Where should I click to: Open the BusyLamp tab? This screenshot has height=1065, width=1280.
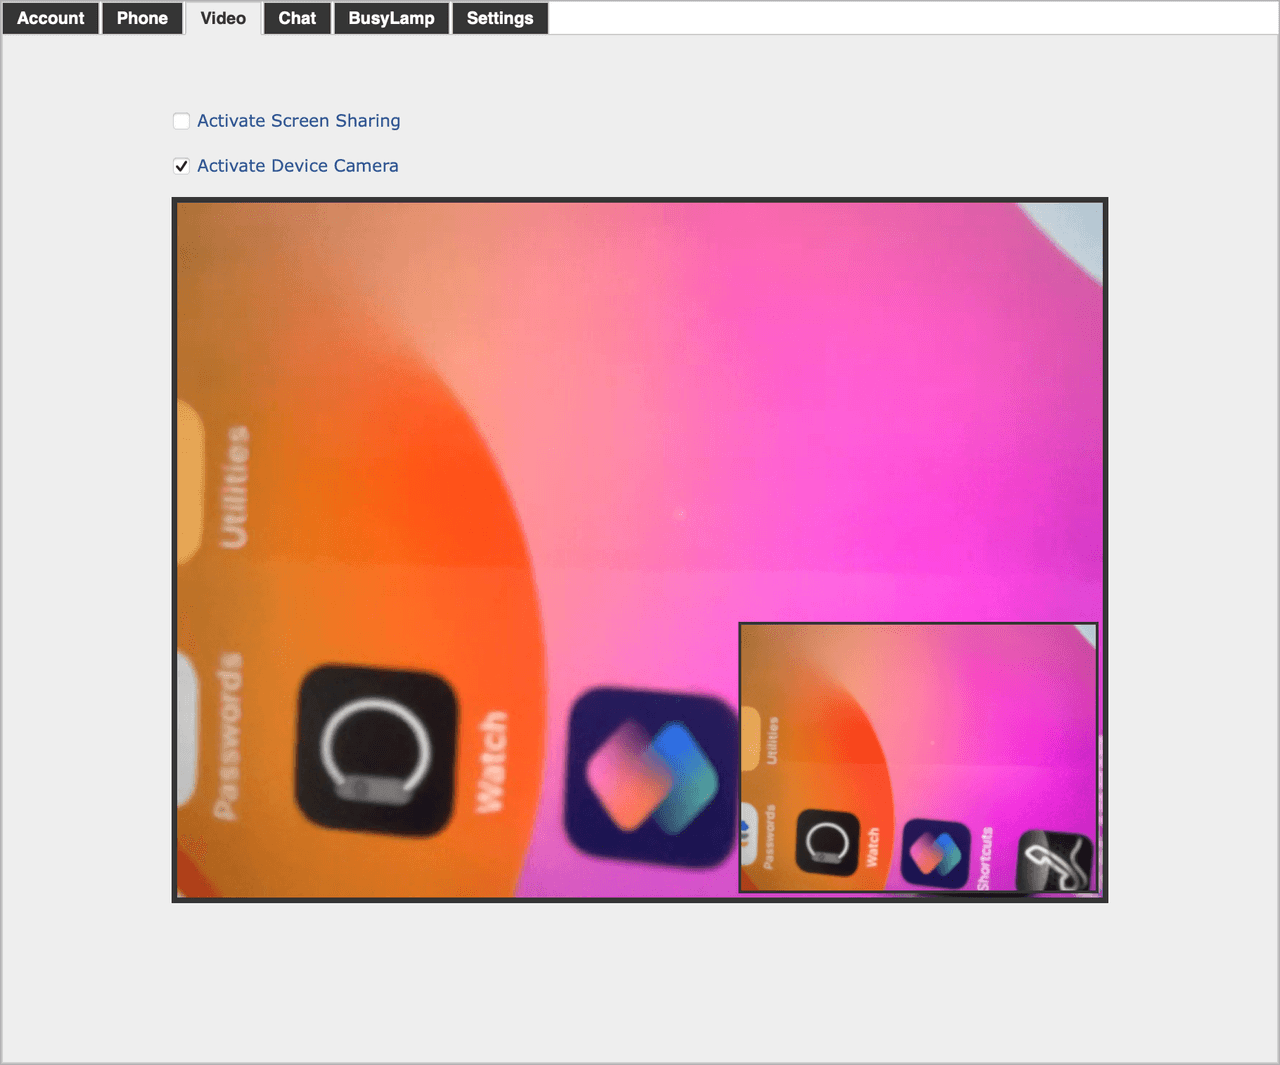click(x=391, y=18)
